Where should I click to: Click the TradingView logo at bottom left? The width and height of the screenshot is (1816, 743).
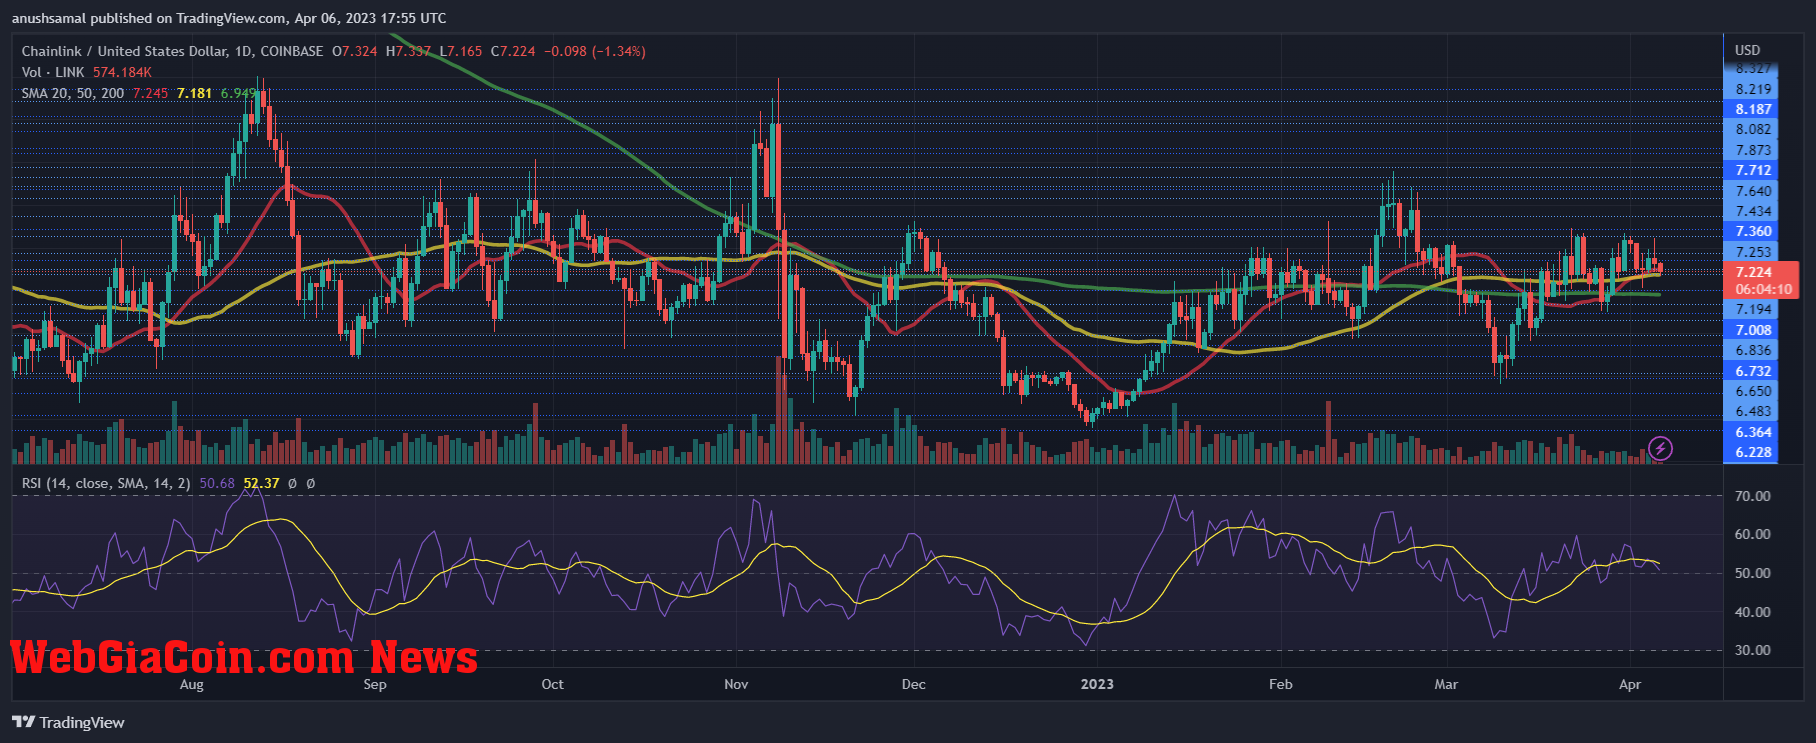(x=69, y=722)
